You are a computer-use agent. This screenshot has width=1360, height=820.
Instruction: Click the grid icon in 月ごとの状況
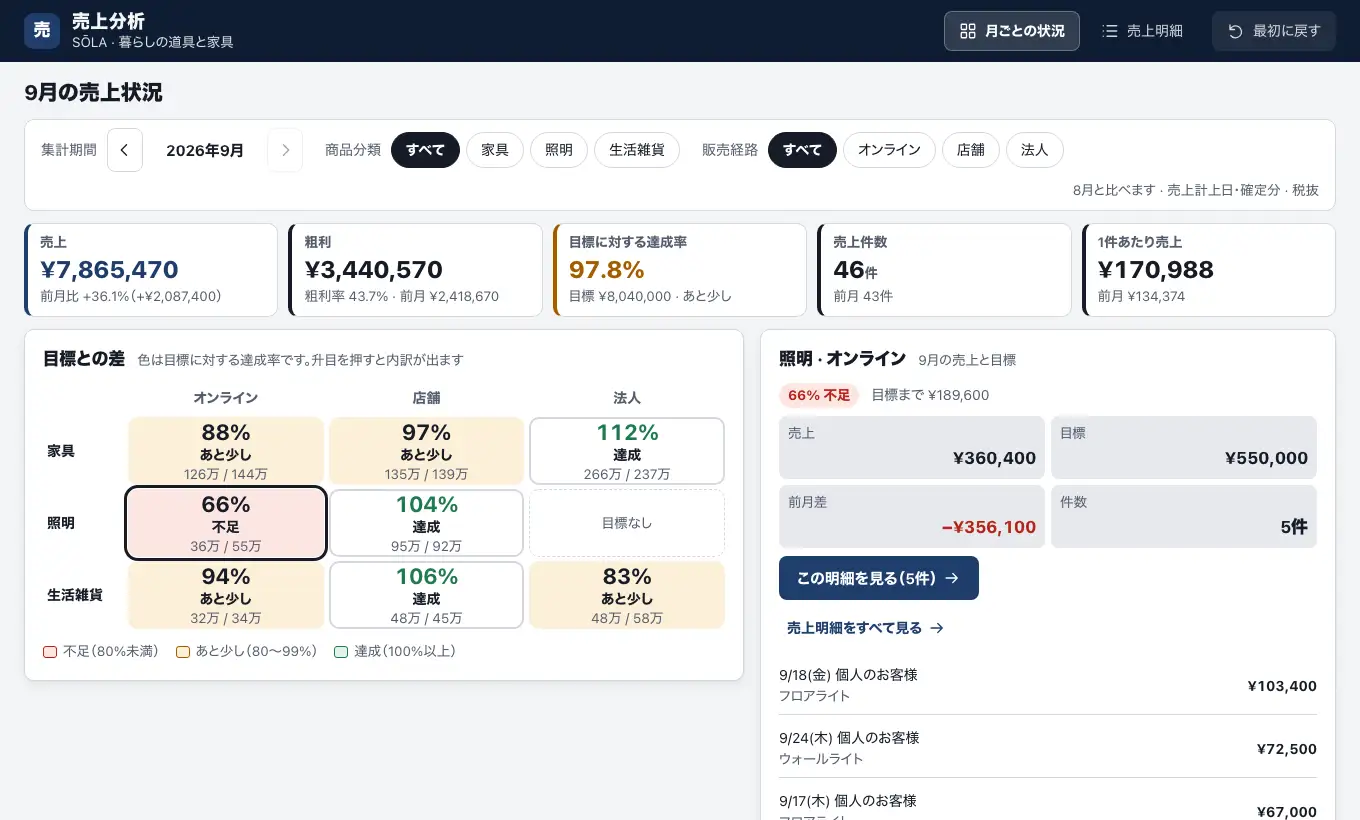967,31
